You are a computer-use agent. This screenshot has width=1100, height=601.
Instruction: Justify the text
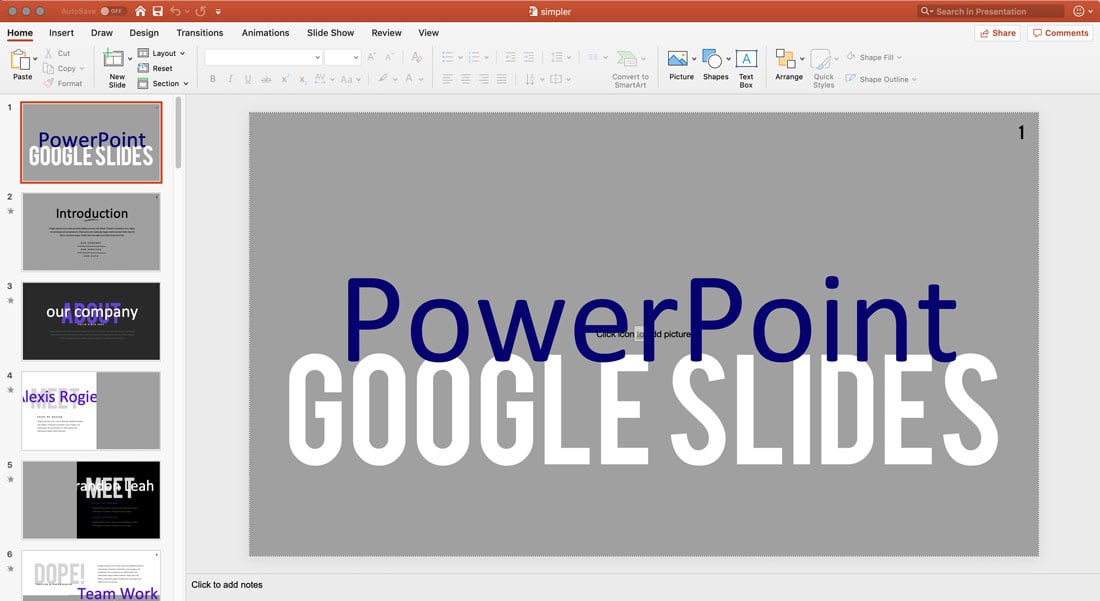pyautogui.click(x=502, y=79)
